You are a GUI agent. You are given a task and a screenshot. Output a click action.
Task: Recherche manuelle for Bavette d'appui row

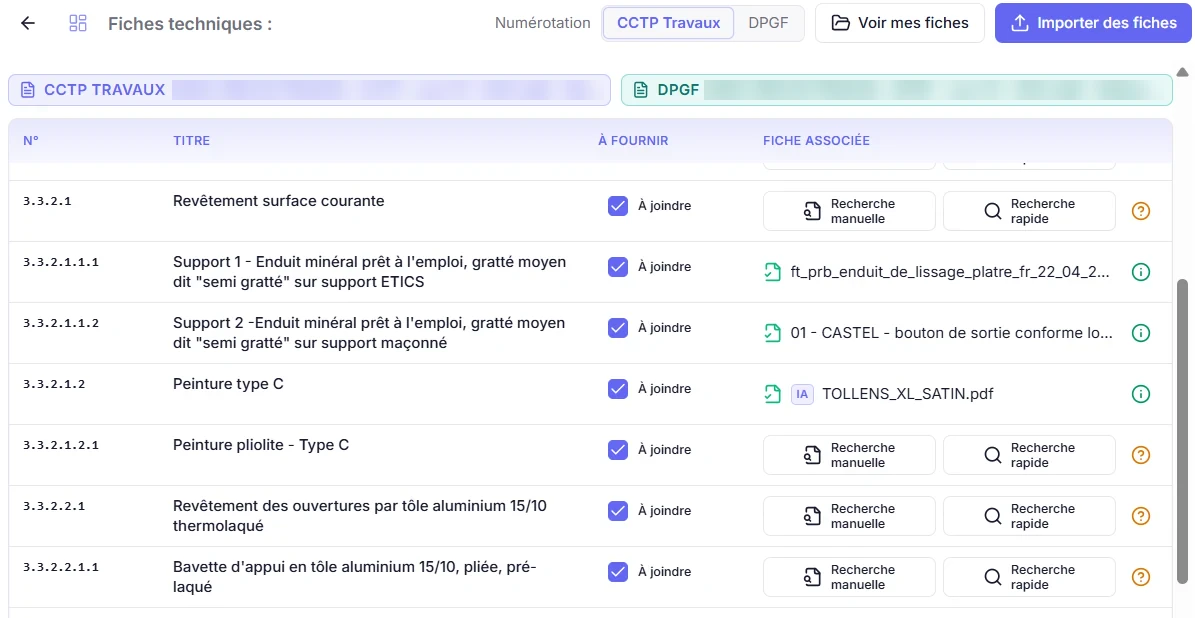pyautogui.click(x=849, y=577)
